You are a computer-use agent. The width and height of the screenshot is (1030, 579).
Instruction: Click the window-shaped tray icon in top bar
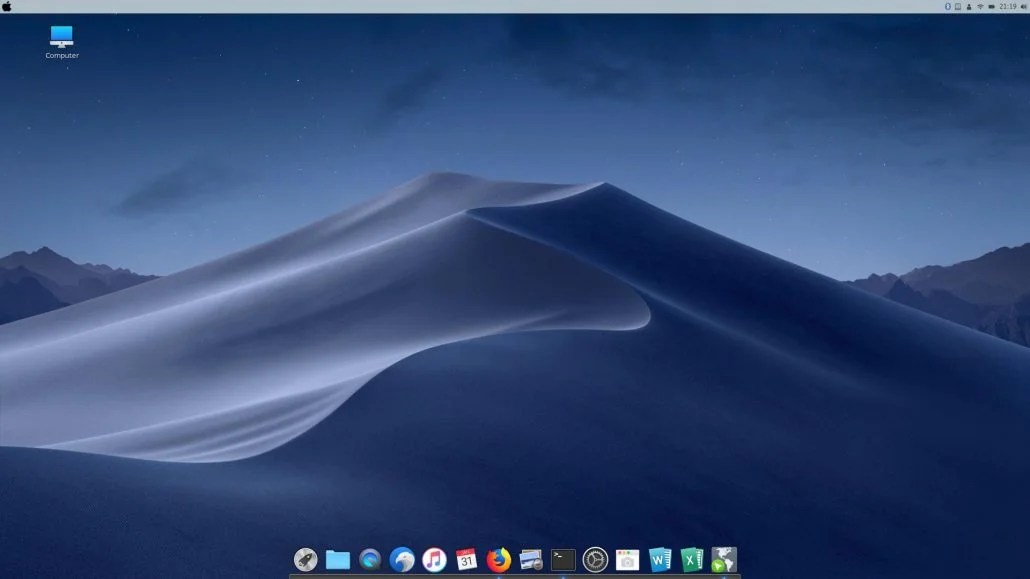[x=958, y=7]
